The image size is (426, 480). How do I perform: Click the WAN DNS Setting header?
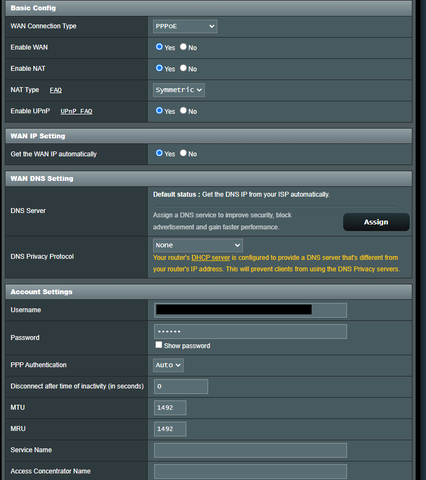tap(209, 179)
